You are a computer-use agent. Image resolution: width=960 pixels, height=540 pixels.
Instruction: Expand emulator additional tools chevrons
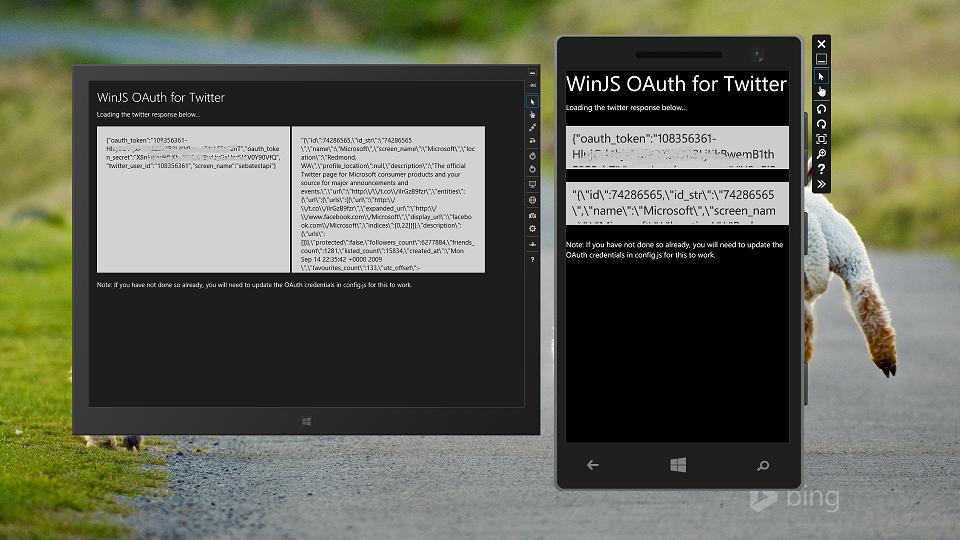[x=821, y=184]
